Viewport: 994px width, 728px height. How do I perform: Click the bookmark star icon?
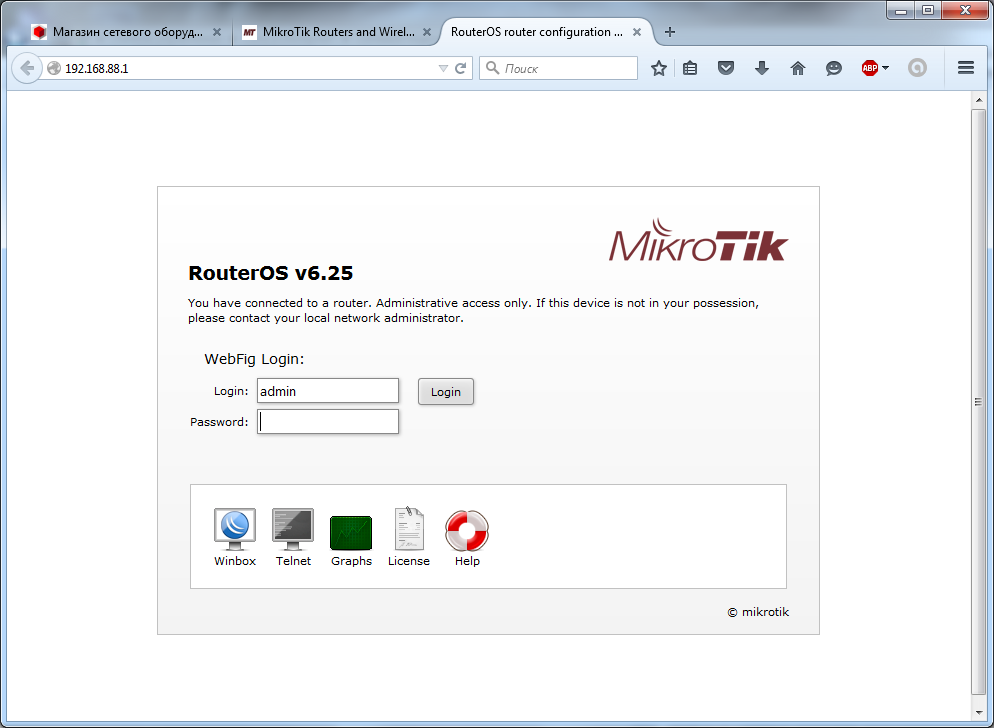(658, 68)
